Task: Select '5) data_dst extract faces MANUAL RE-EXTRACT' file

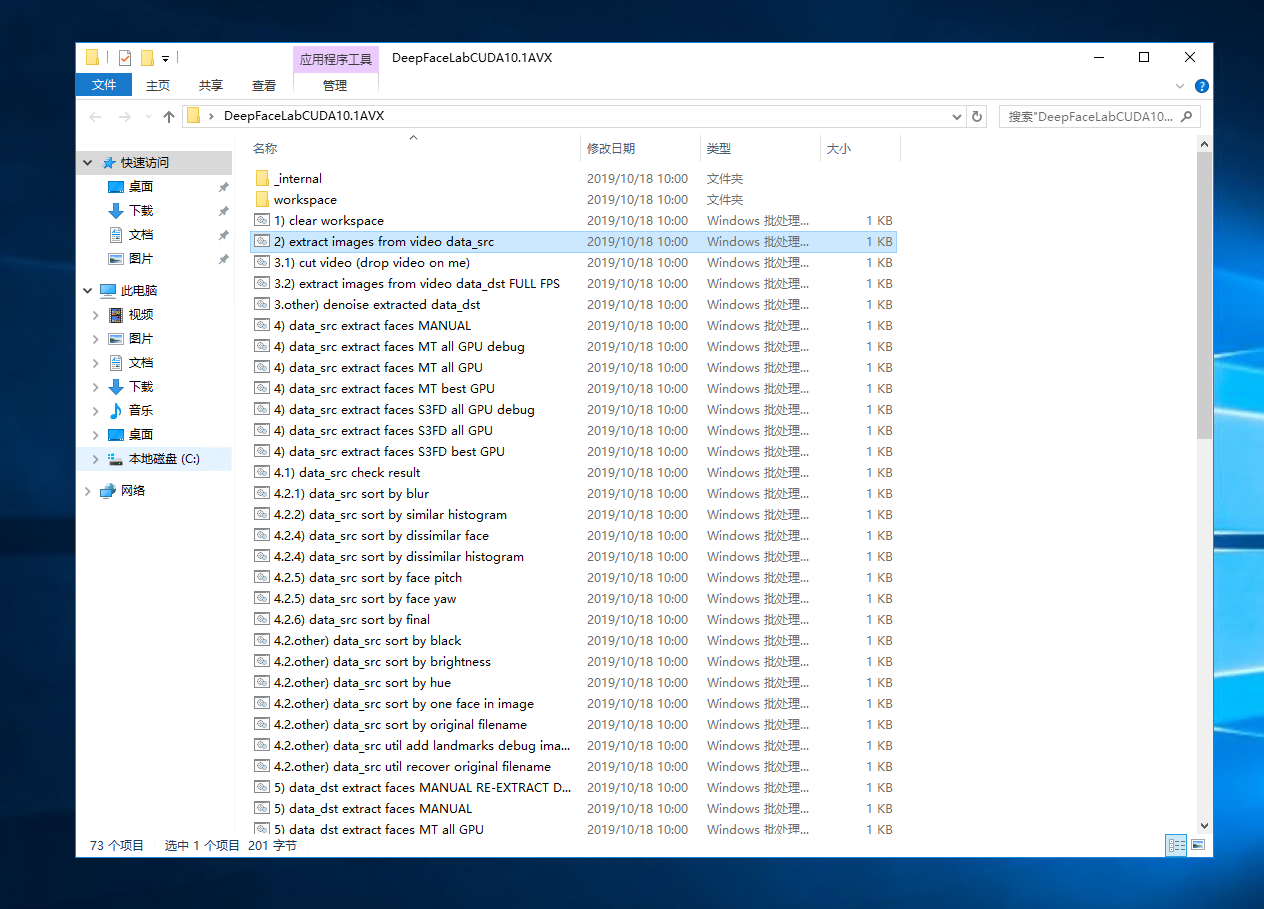Action: [573, 787]
